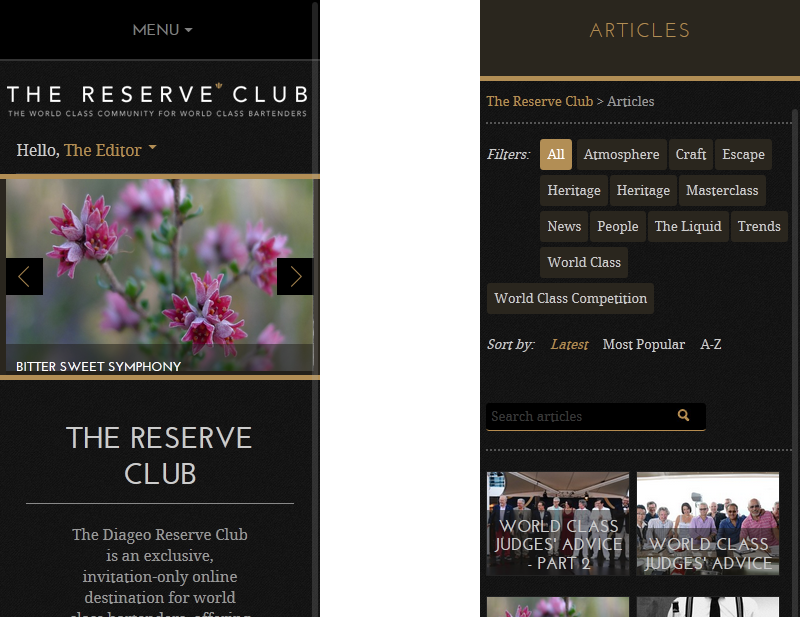Select the Masterclass filter

(722, 190)
